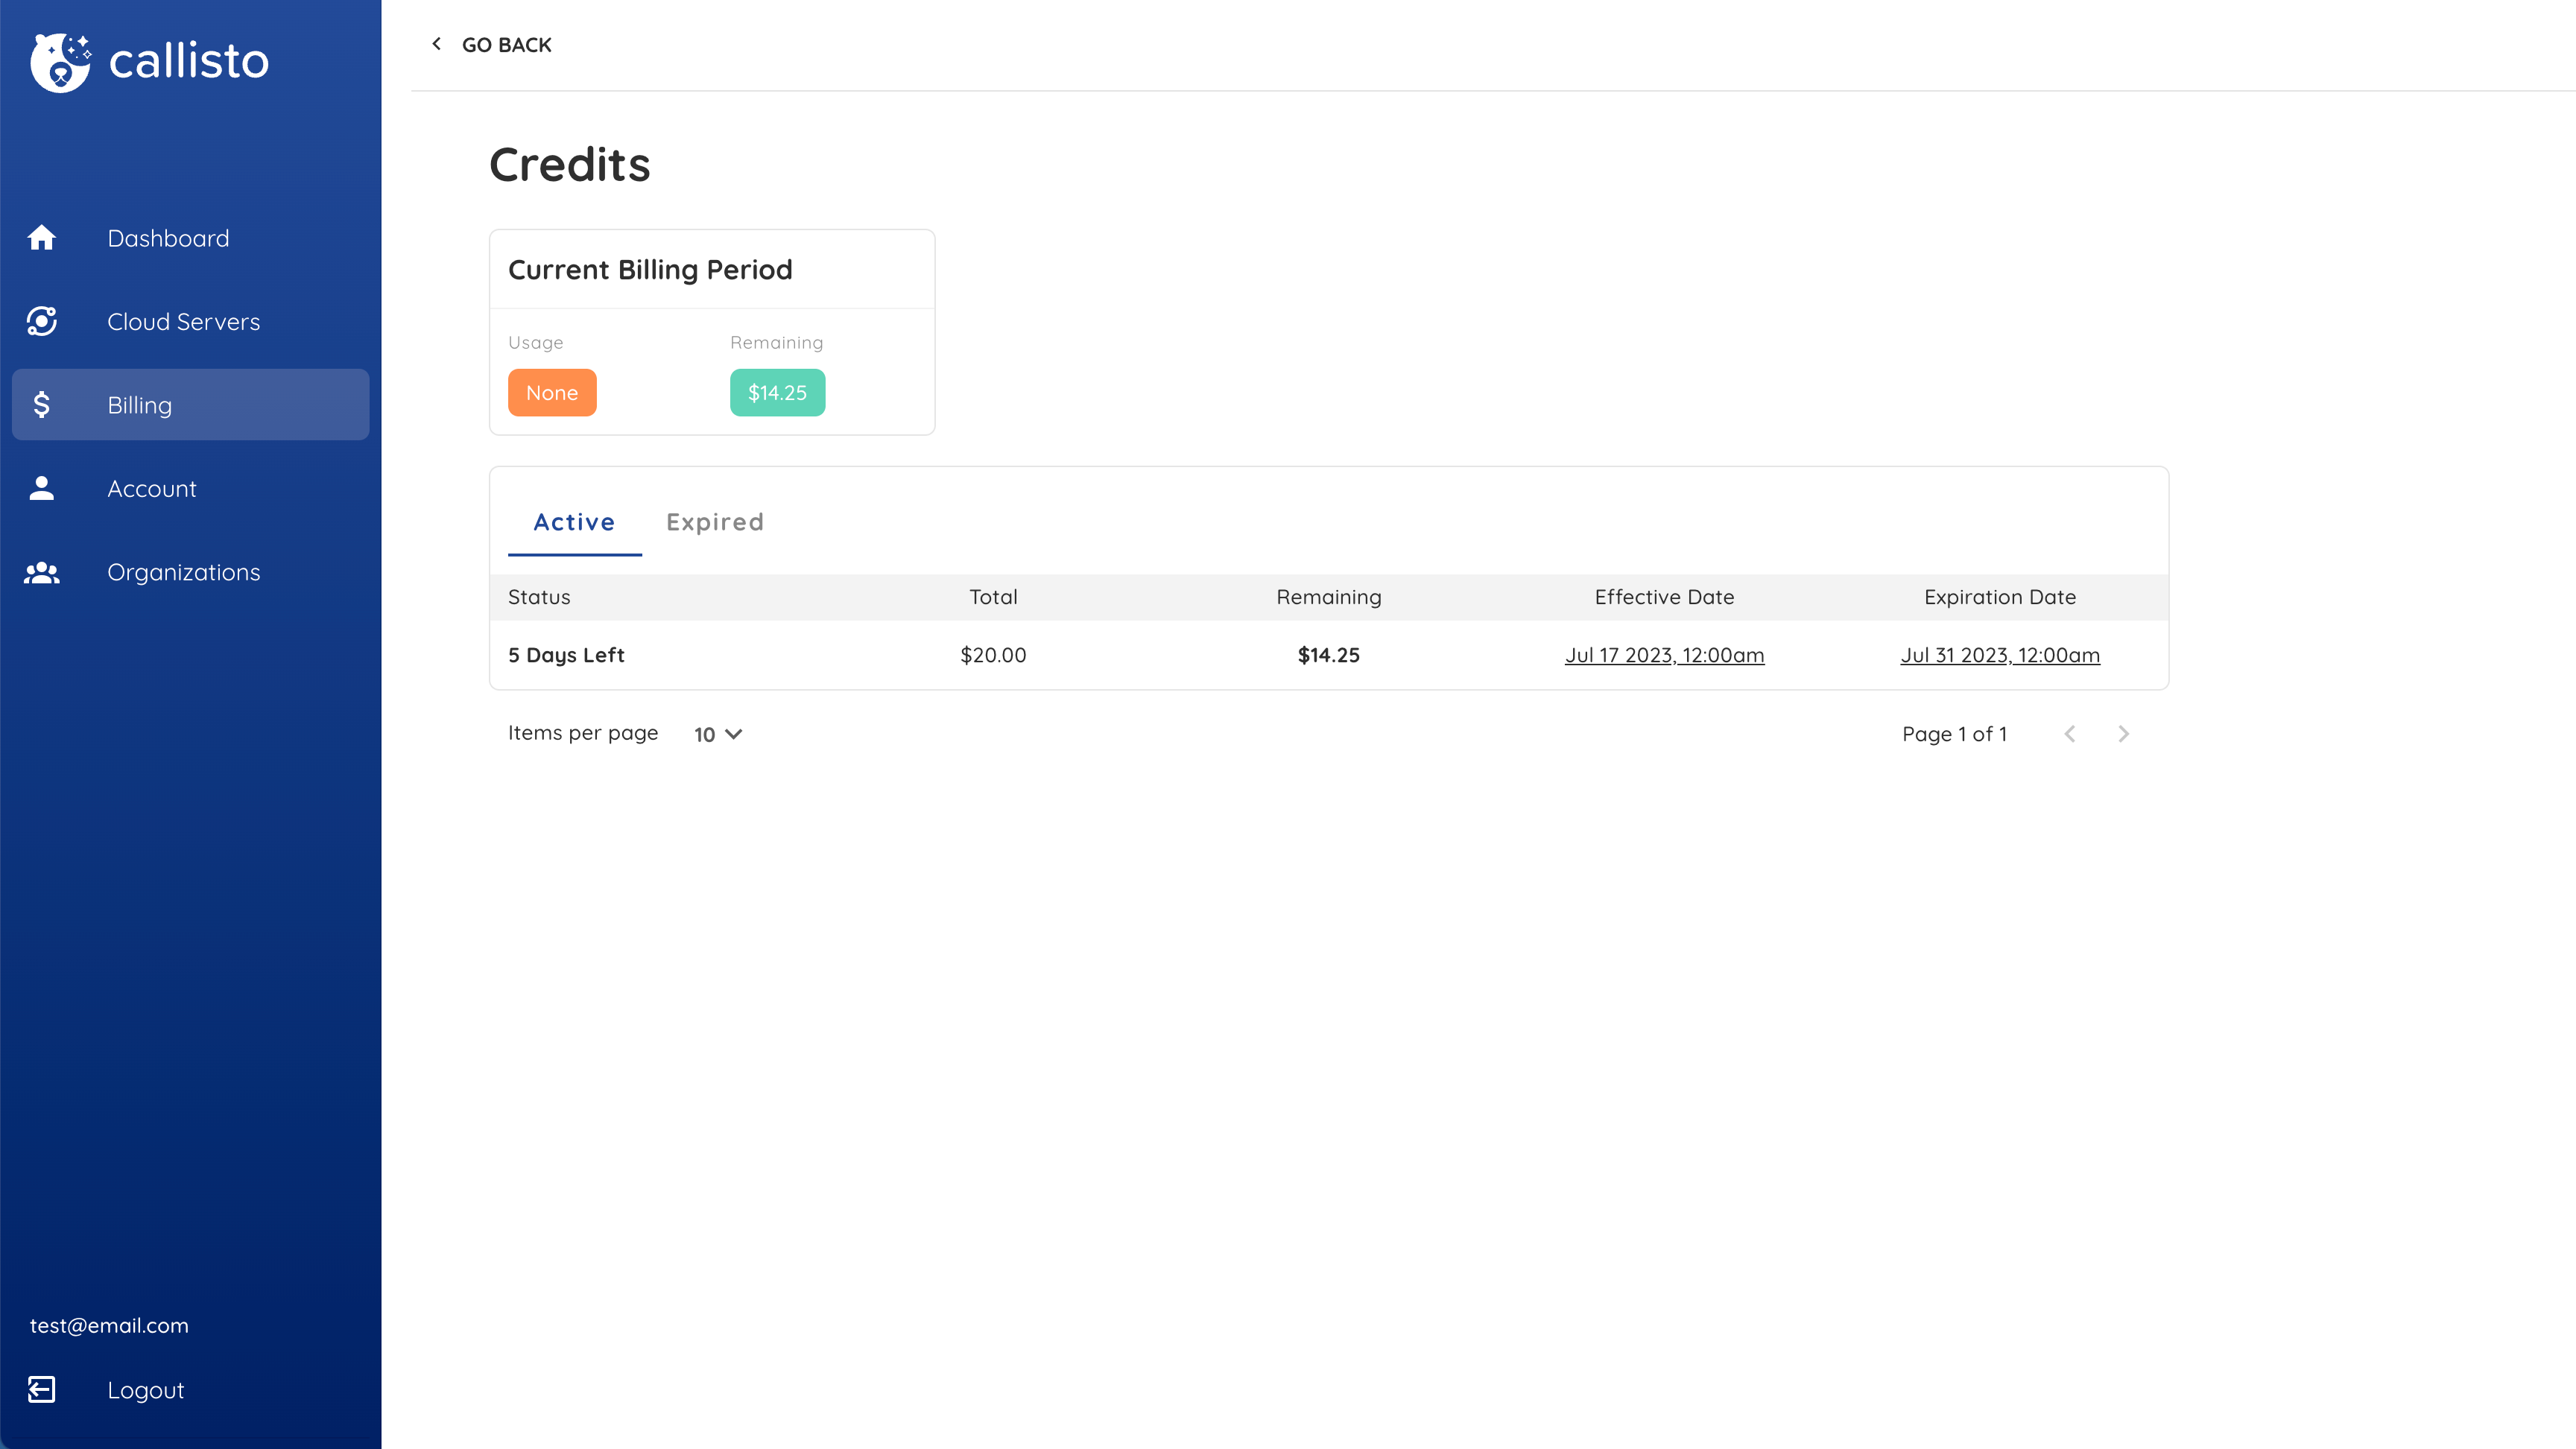The width and height of the screenshot is (2576, 1449).
Task: Click the Logout exit icon
Action: point(42,1389)
